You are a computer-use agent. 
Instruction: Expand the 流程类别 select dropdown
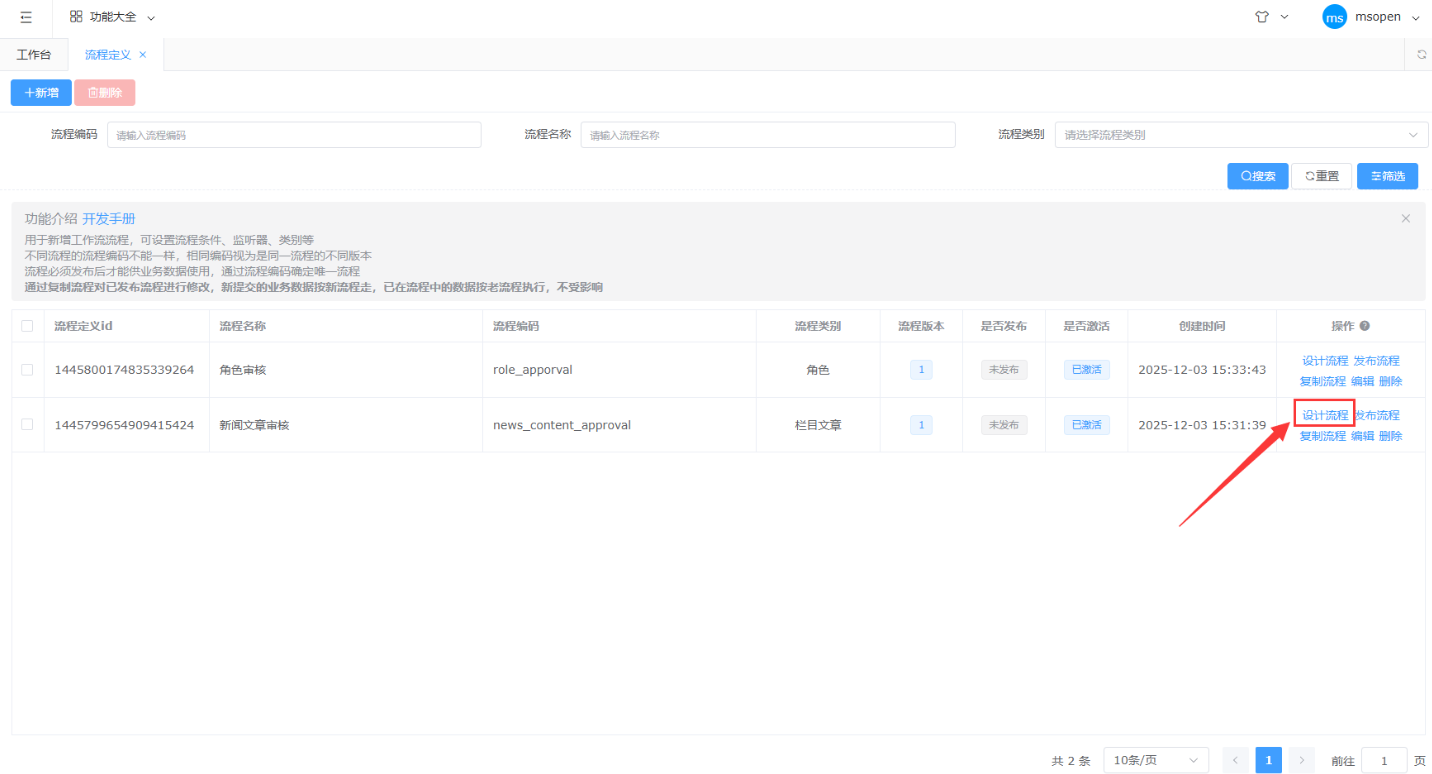tap(1241, 135)
